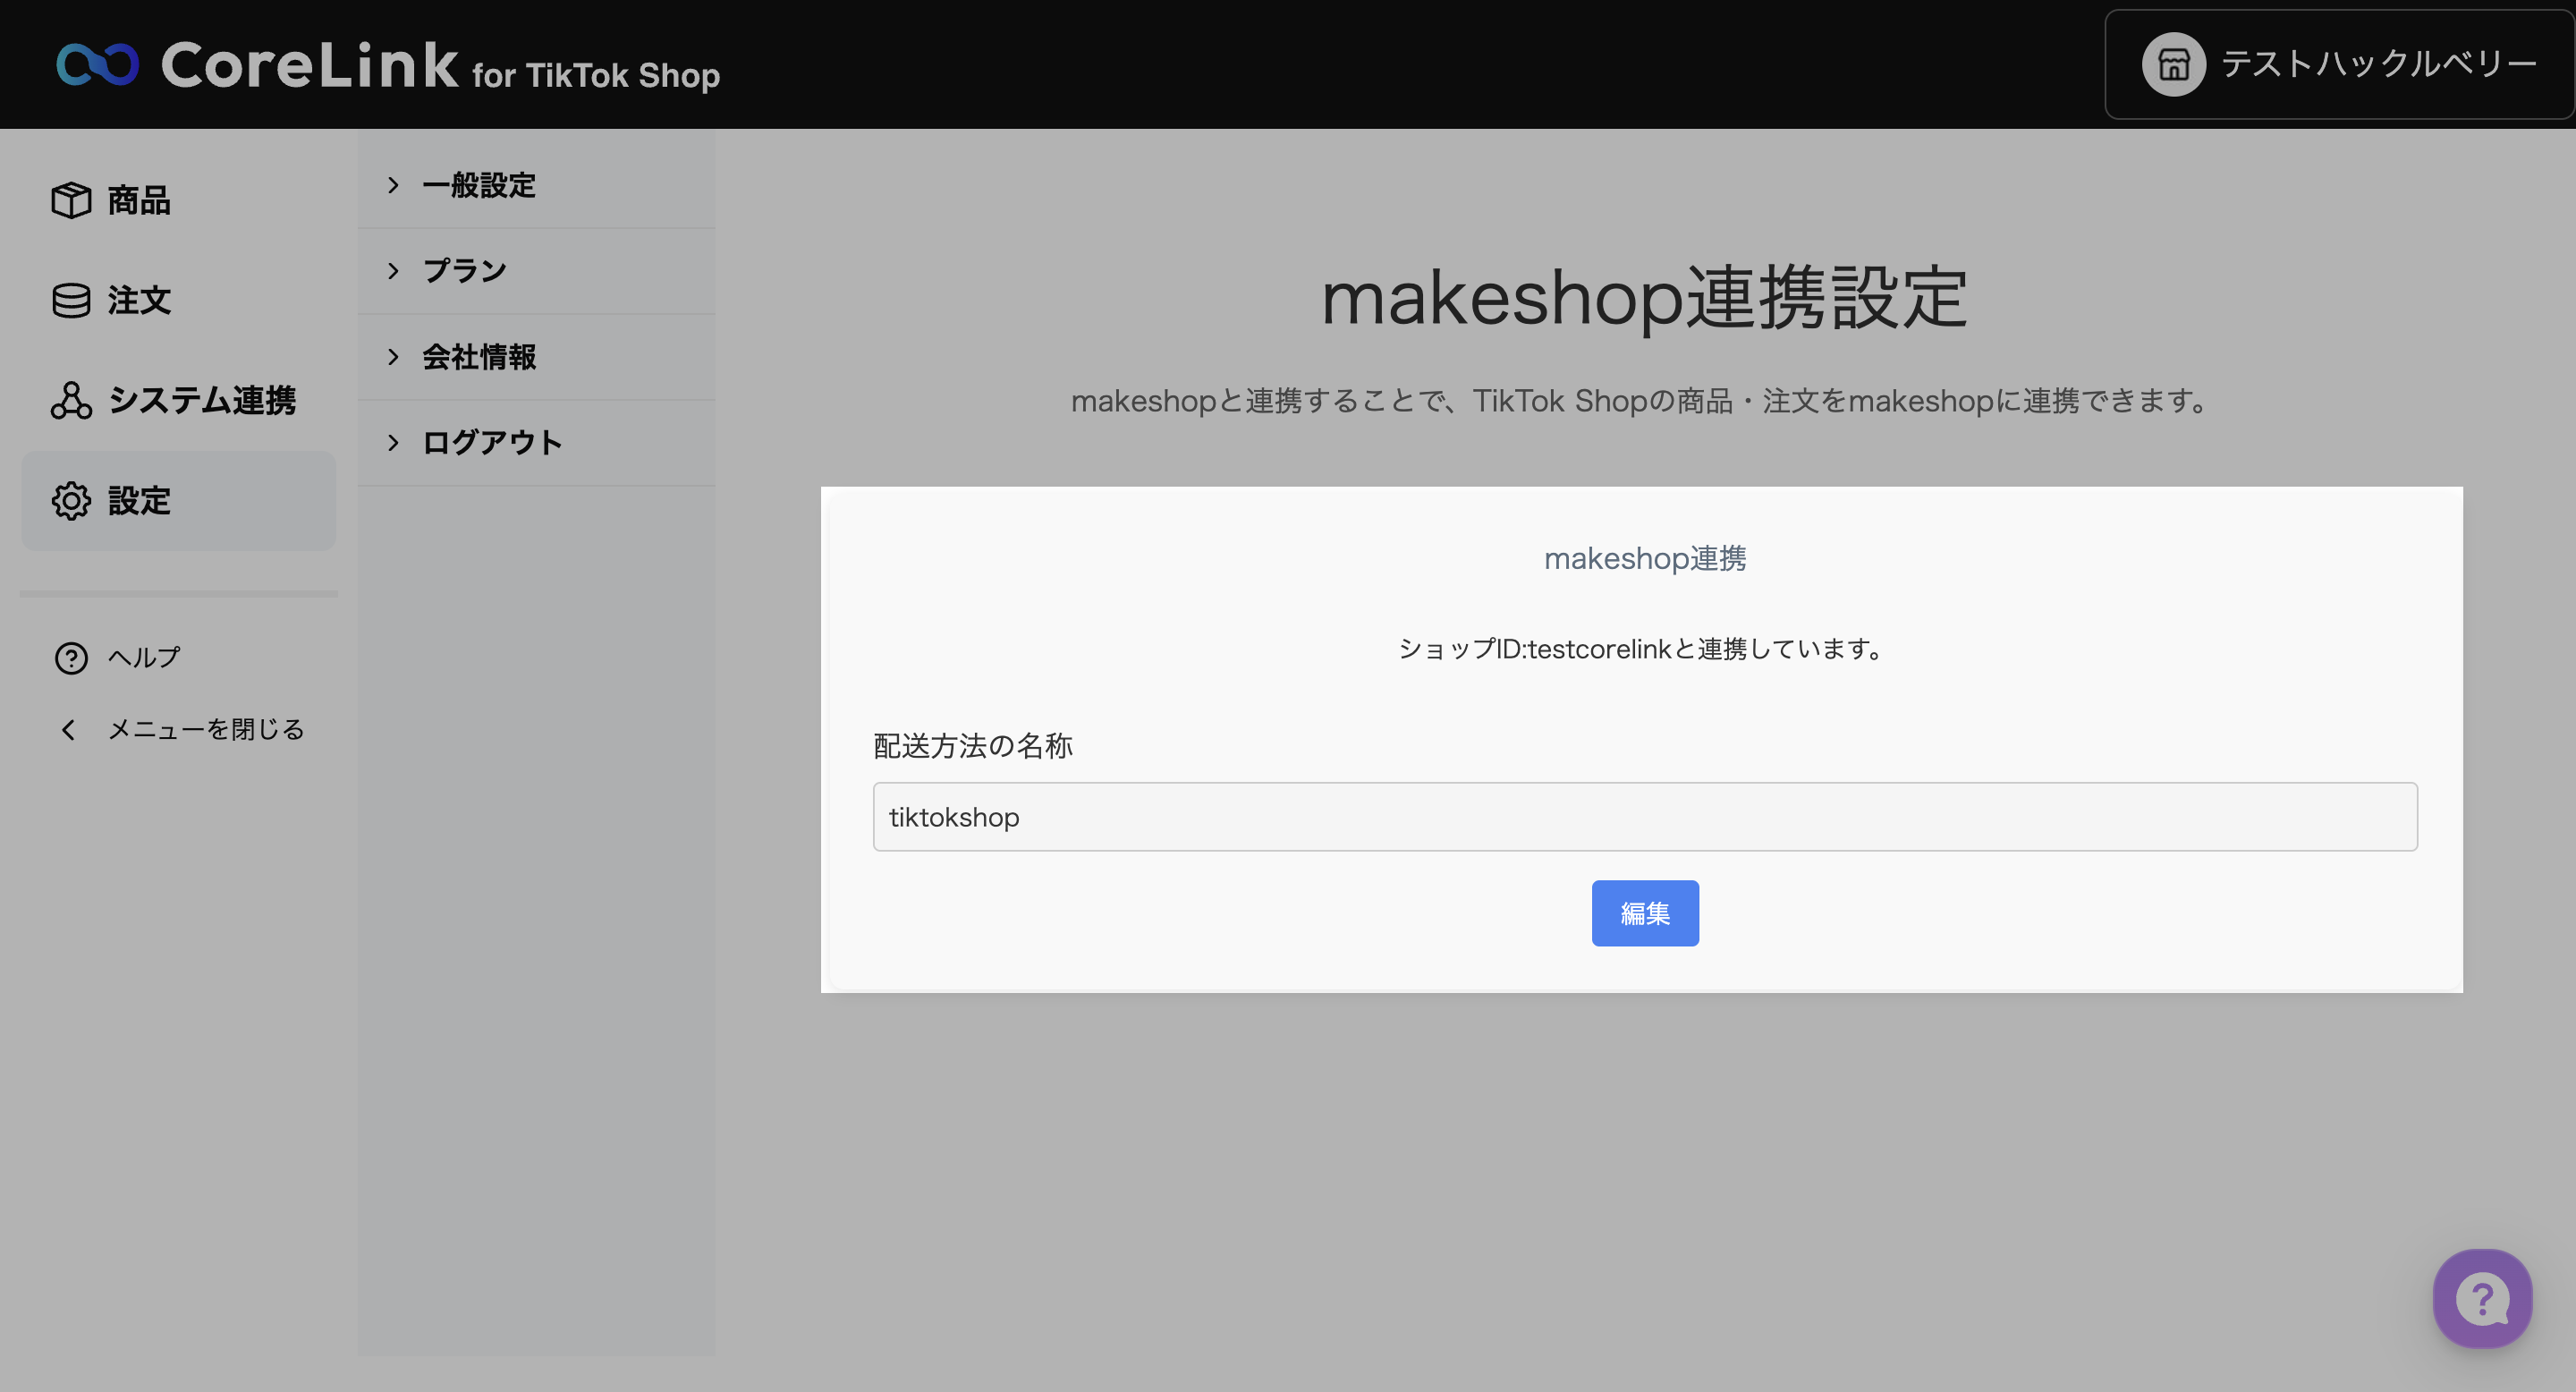Screen dimensions: 2576x1392
Task: Expand the ログアウト chevron
Action: pyautogui.click(x=393, y=443)
